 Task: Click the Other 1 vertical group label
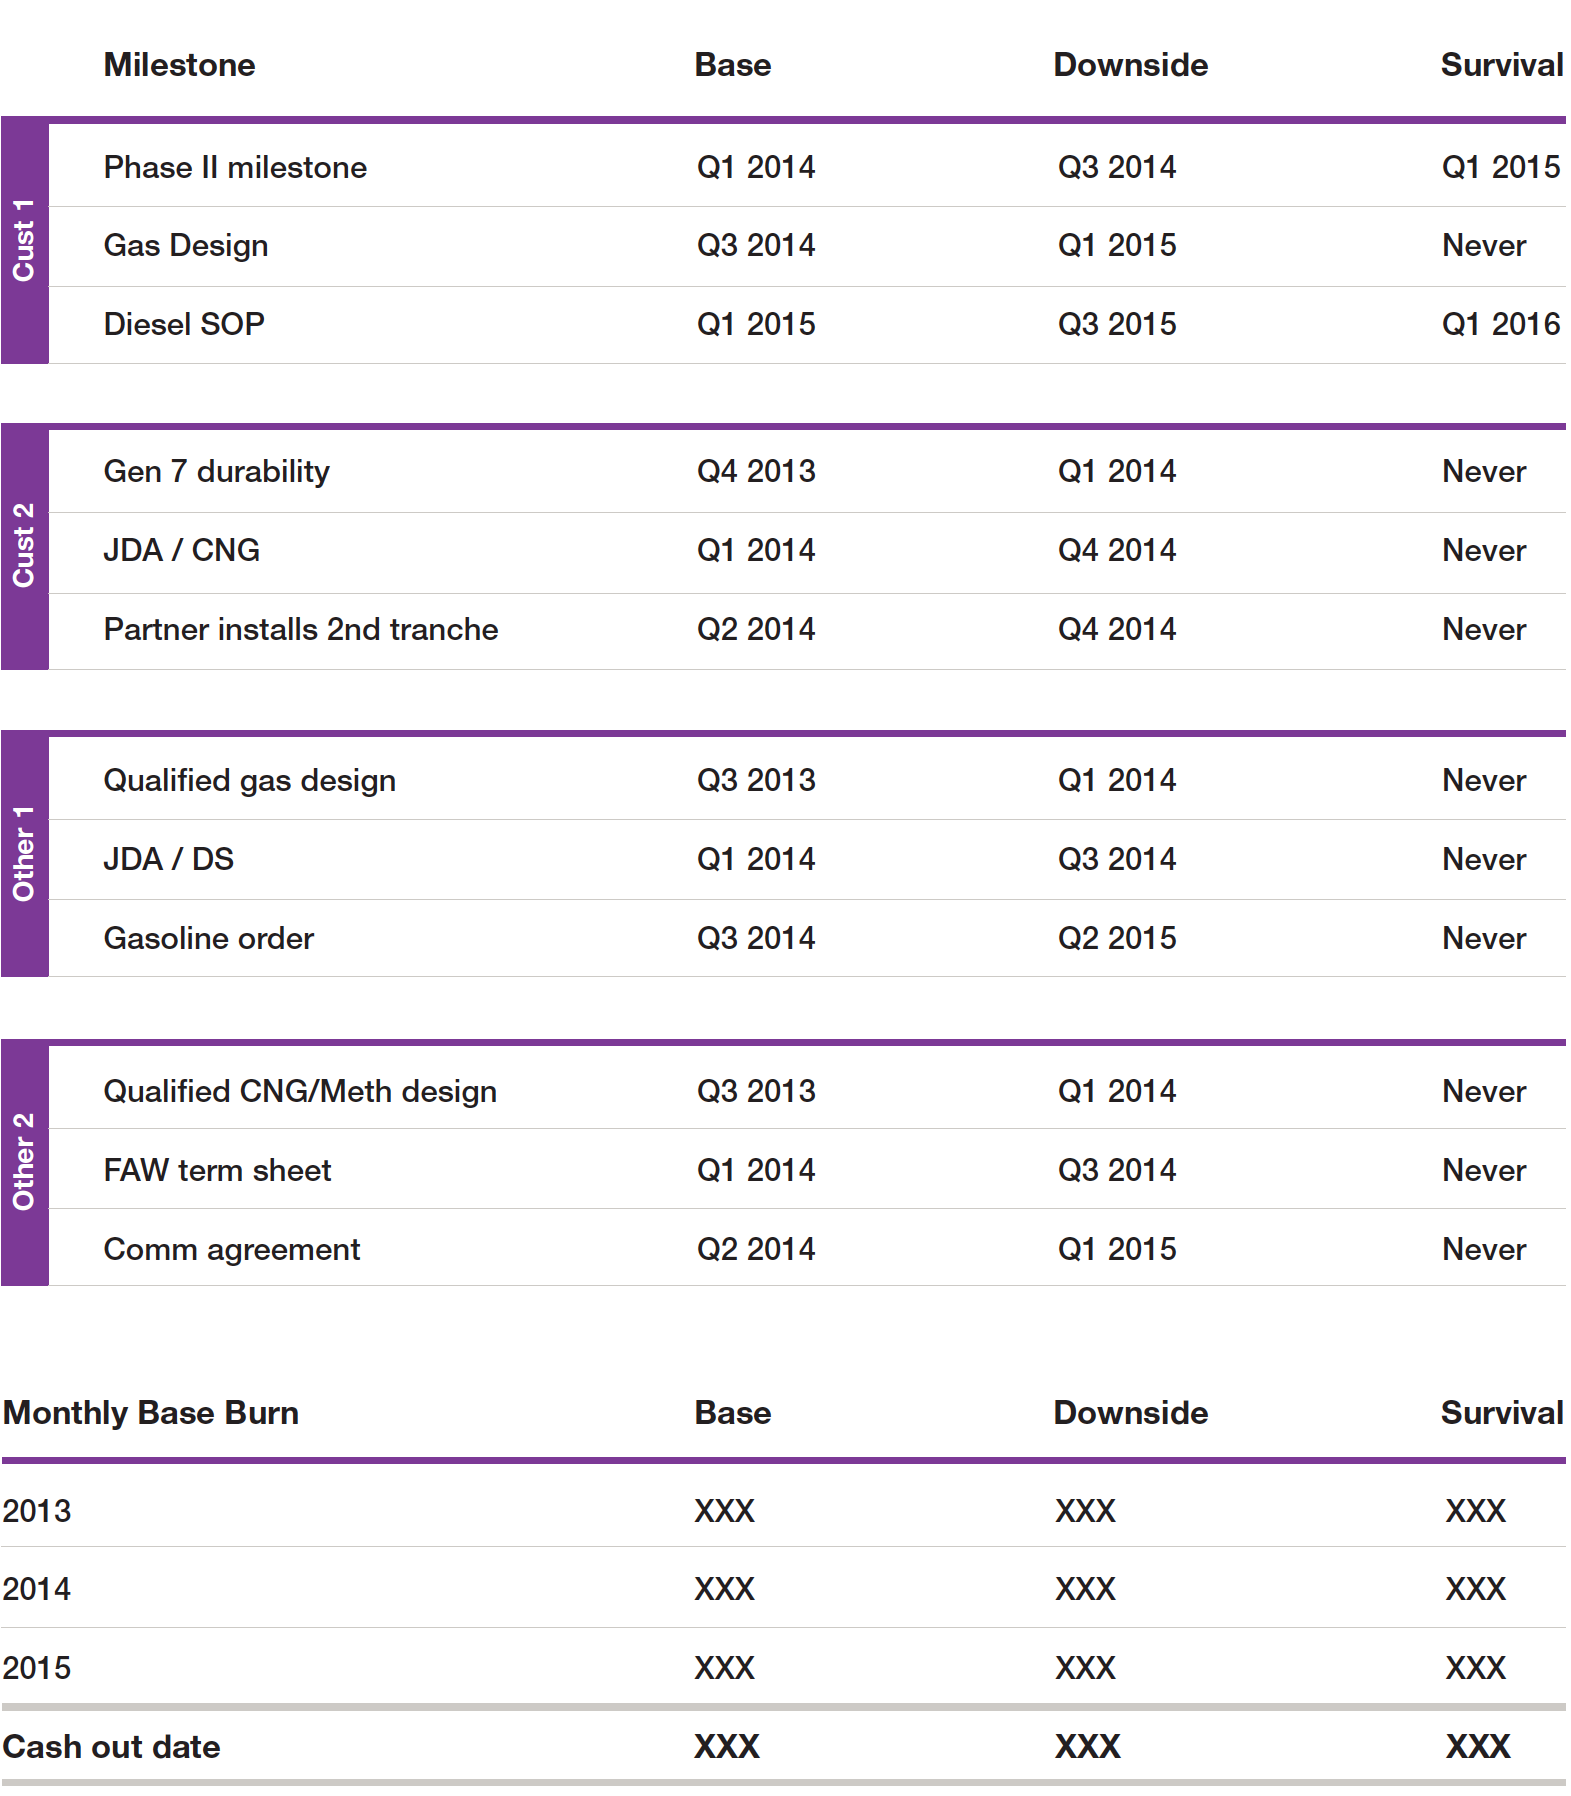24,853
